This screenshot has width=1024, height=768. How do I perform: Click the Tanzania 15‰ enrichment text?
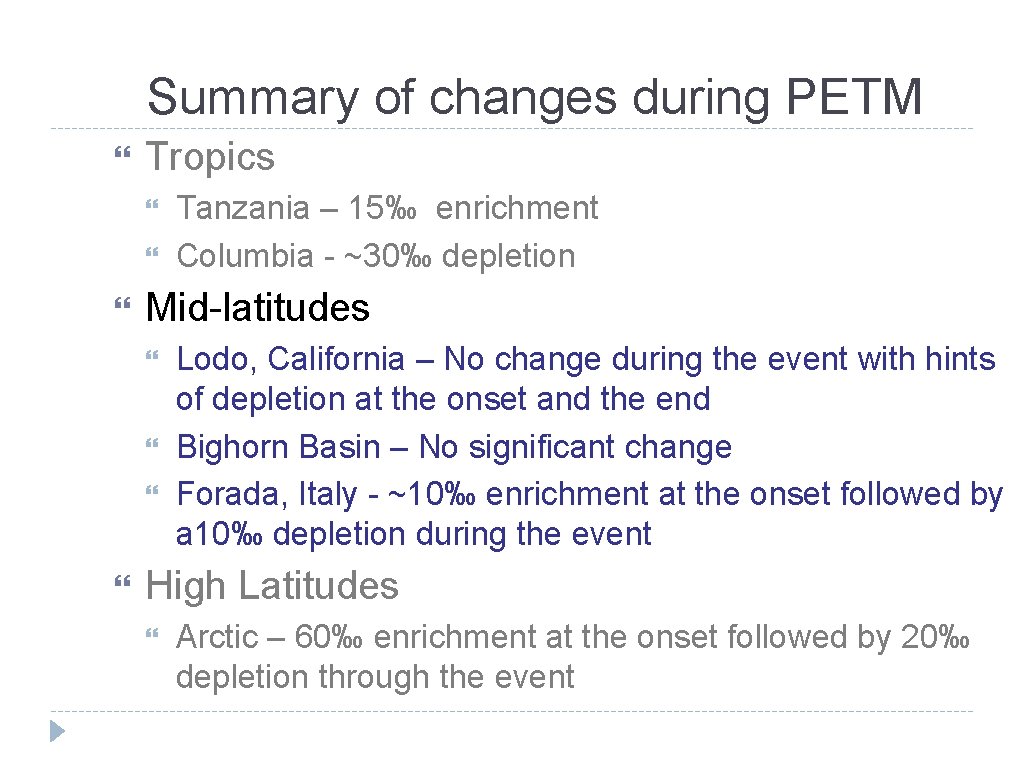click(x=387, y=208)
